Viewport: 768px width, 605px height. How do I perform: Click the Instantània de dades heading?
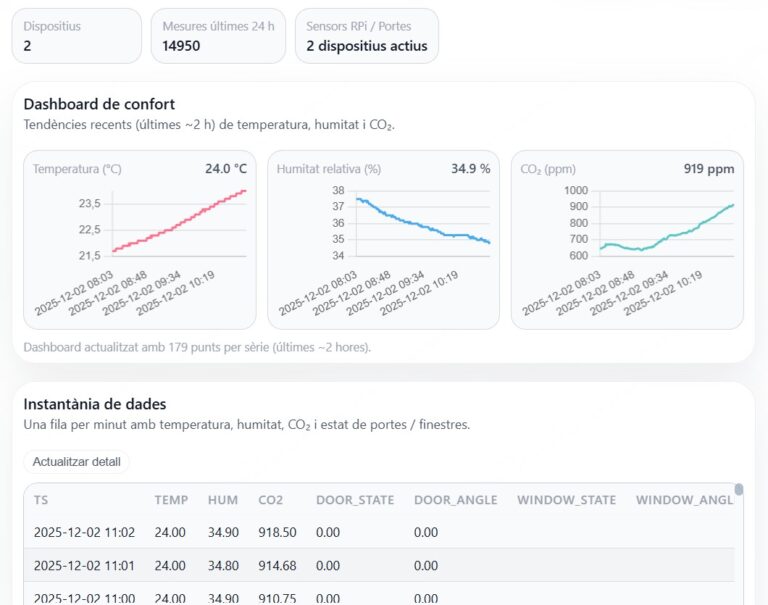tap(95, 404)
